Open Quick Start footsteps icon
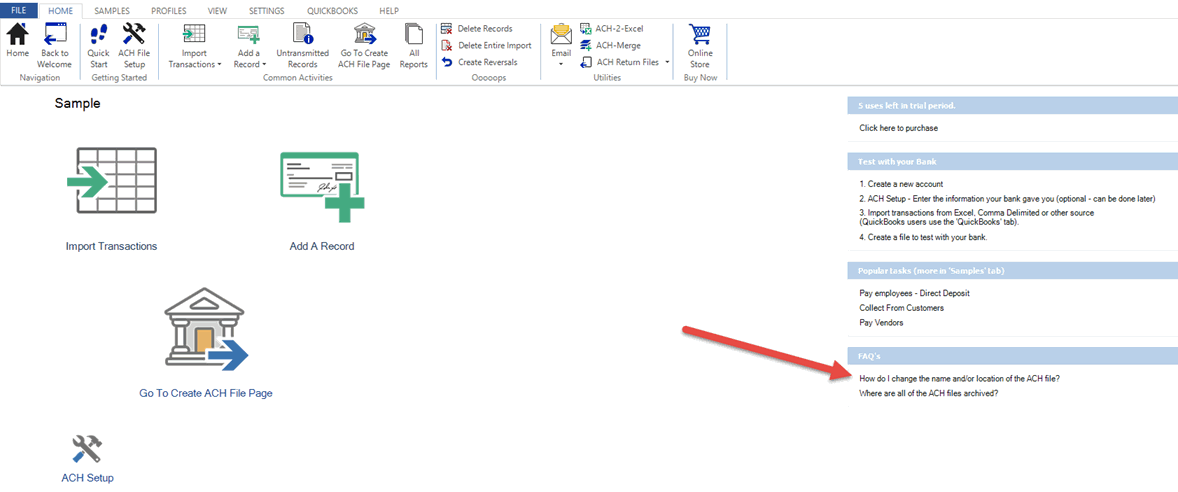 click(x=98, y=35)
